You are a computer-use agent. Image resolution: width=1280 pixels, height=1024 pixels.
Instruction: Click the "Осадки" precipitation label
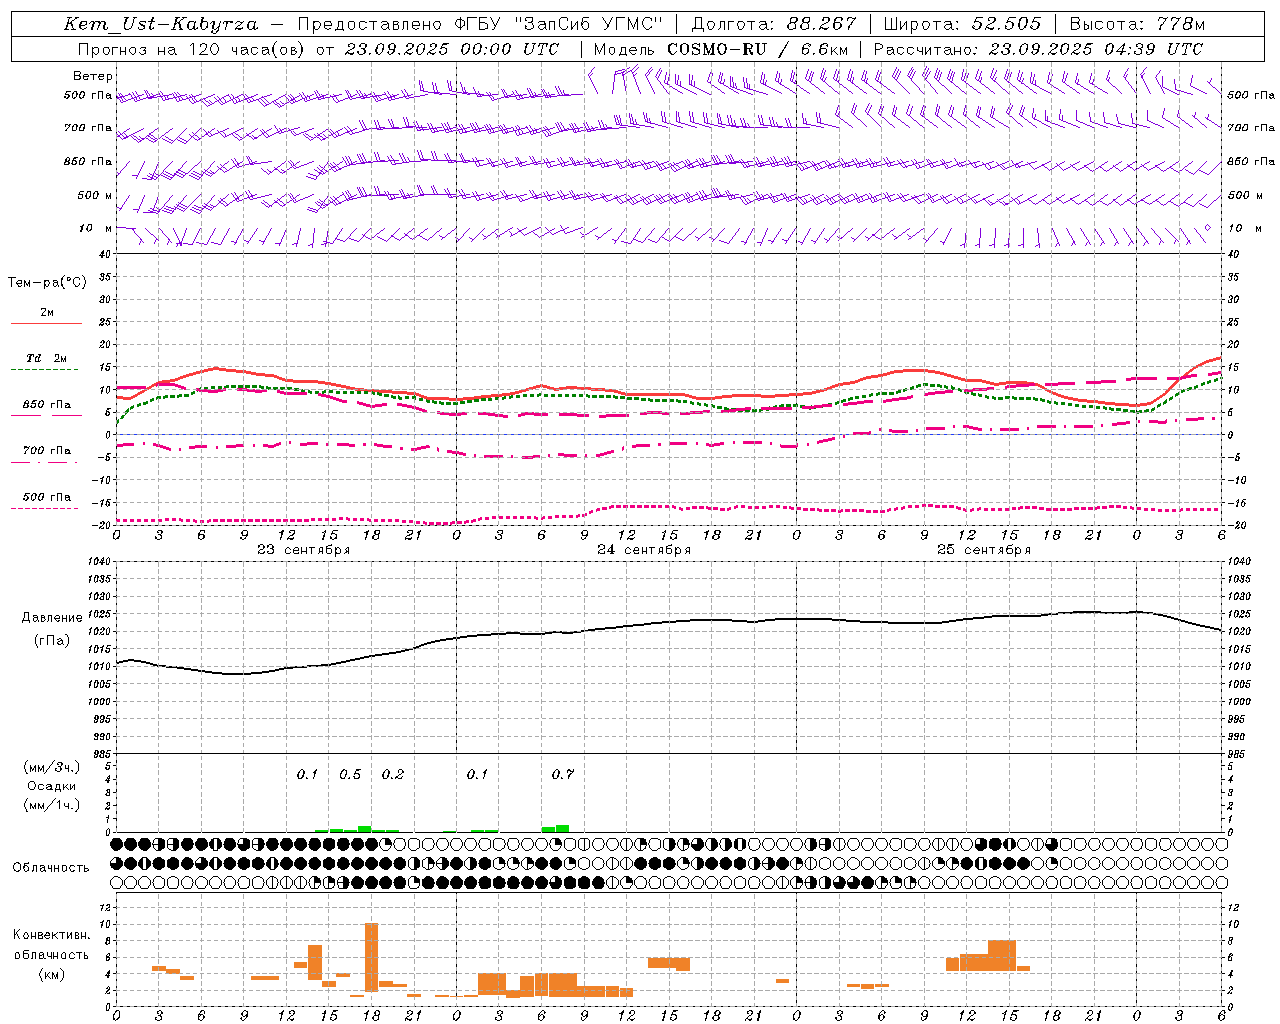[52, 786]
